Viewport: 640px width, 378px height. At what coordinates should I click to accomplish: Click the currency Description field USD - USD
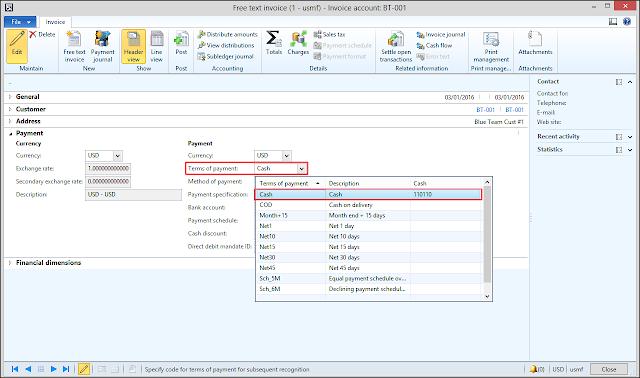133,195
